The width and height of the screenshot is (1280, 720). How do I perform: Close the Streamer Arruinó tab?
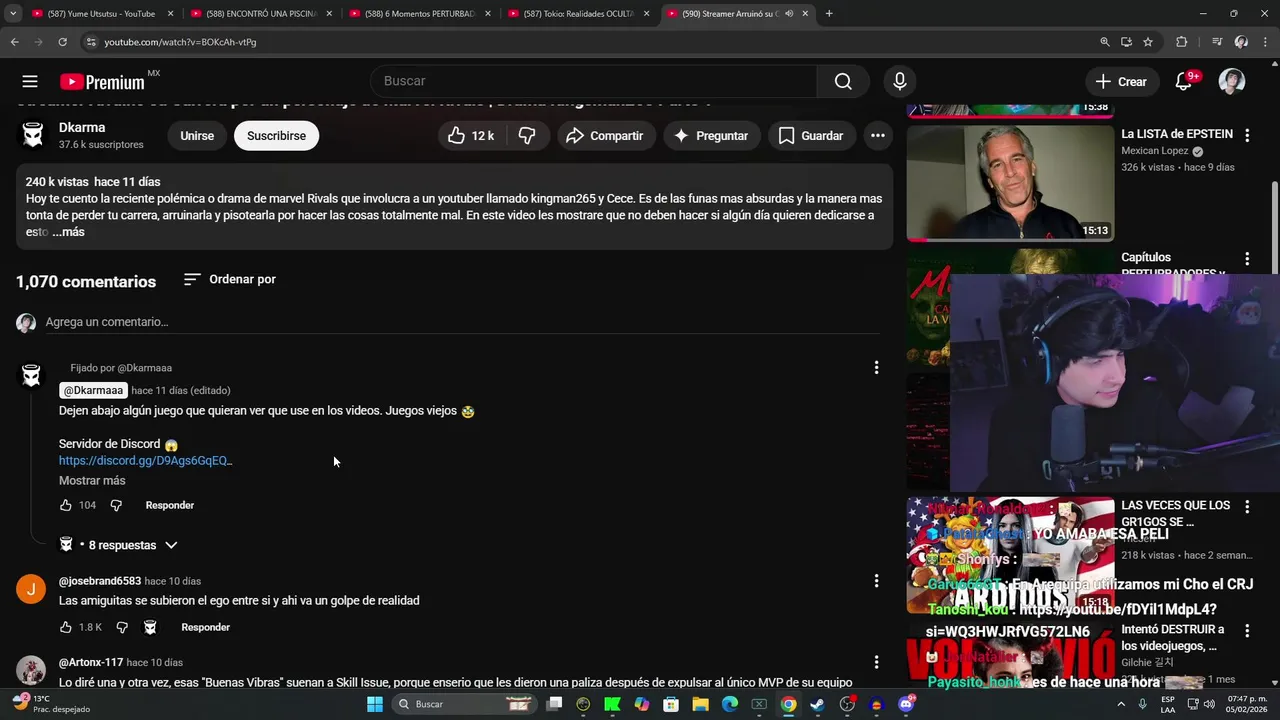coord(805,14)
